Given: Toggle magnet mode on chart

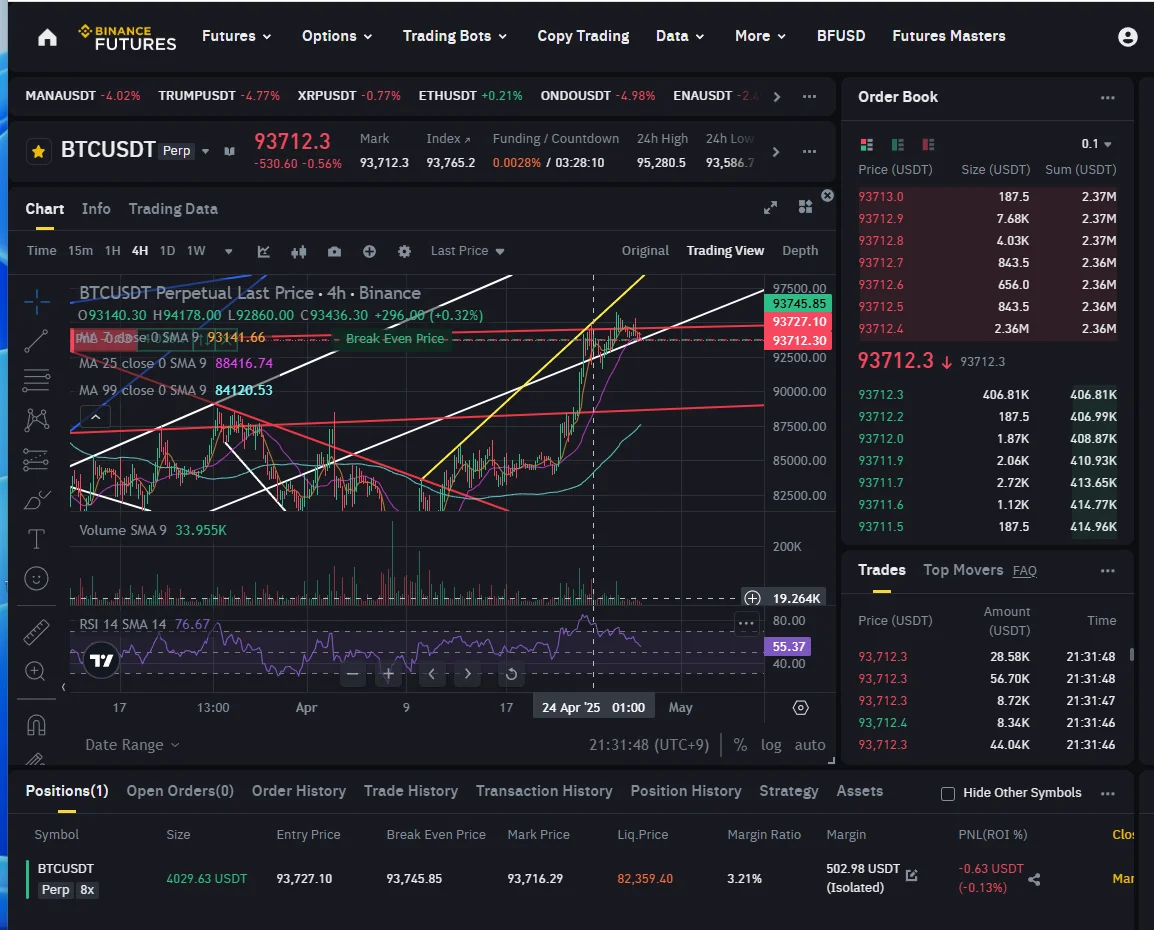Looking at the screenshot, I should point(36,725).
